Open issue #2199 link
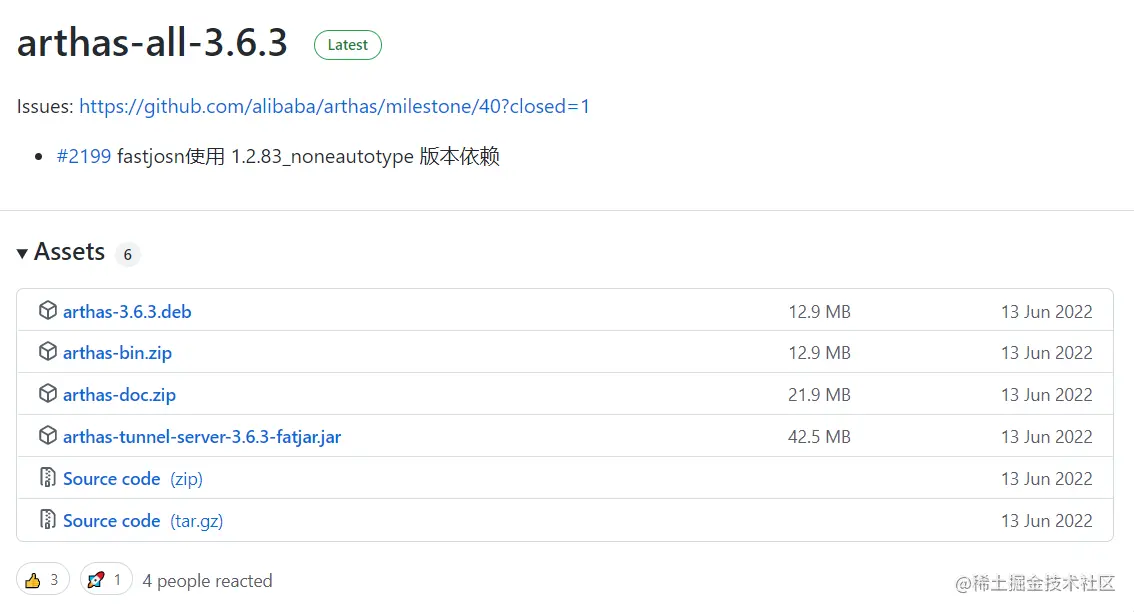This screenshot has width=1134, height=612. [x=84, y=156]
